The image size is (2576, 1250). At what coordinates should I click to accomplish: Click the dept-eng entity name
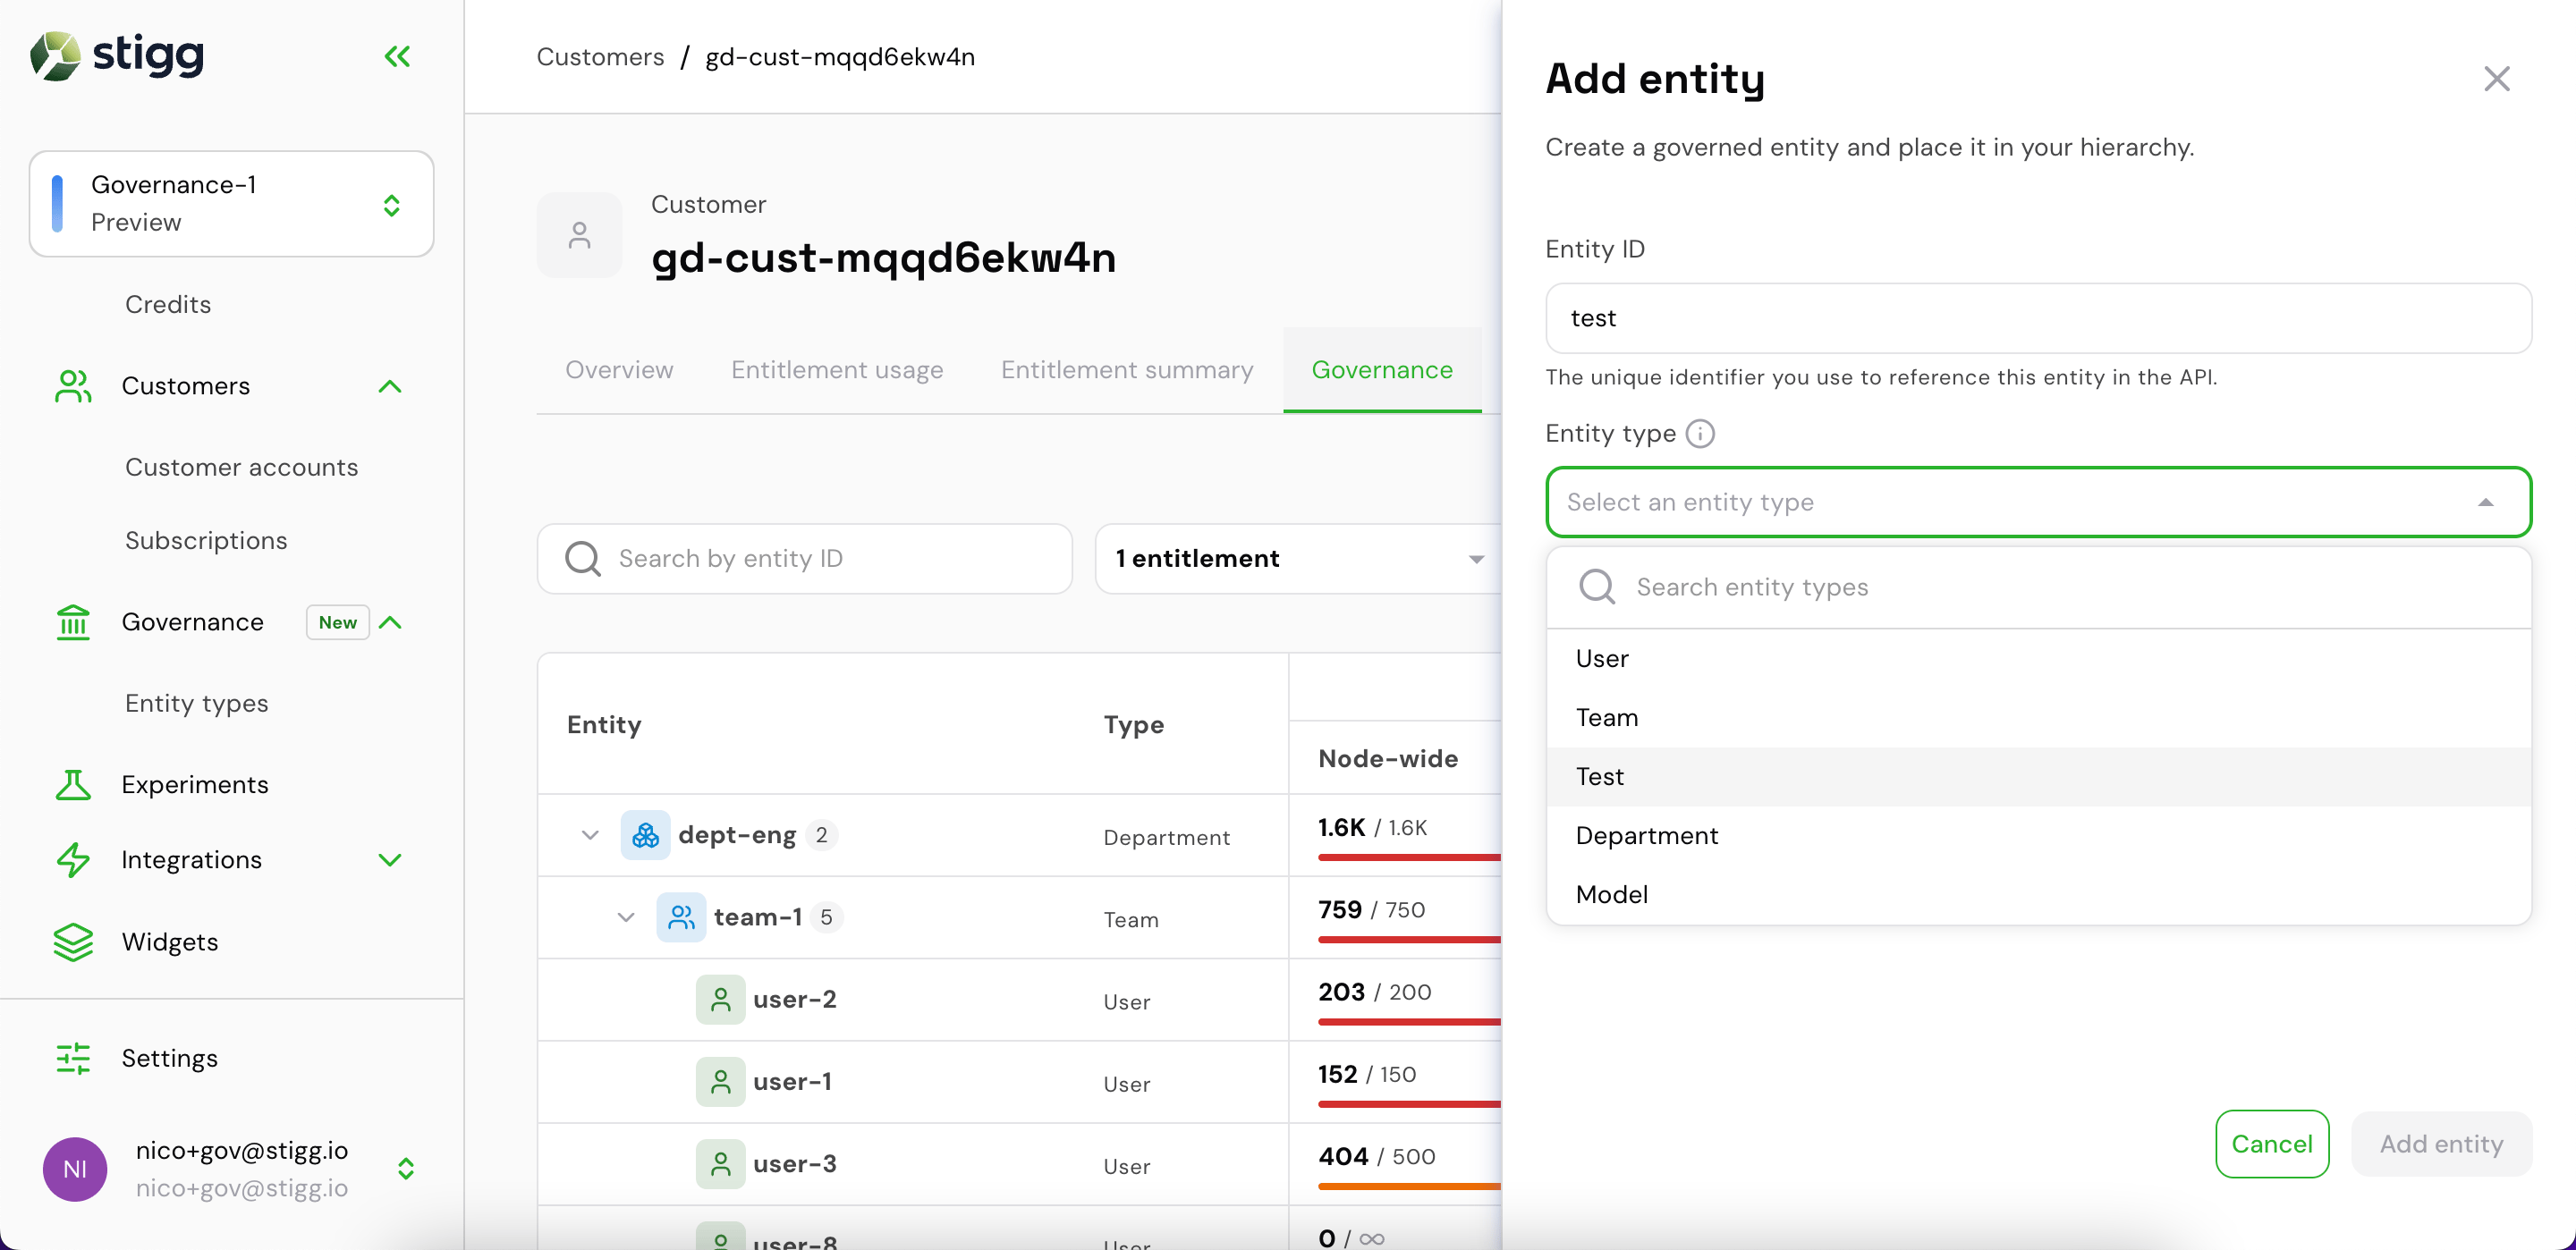click(737, 835)
